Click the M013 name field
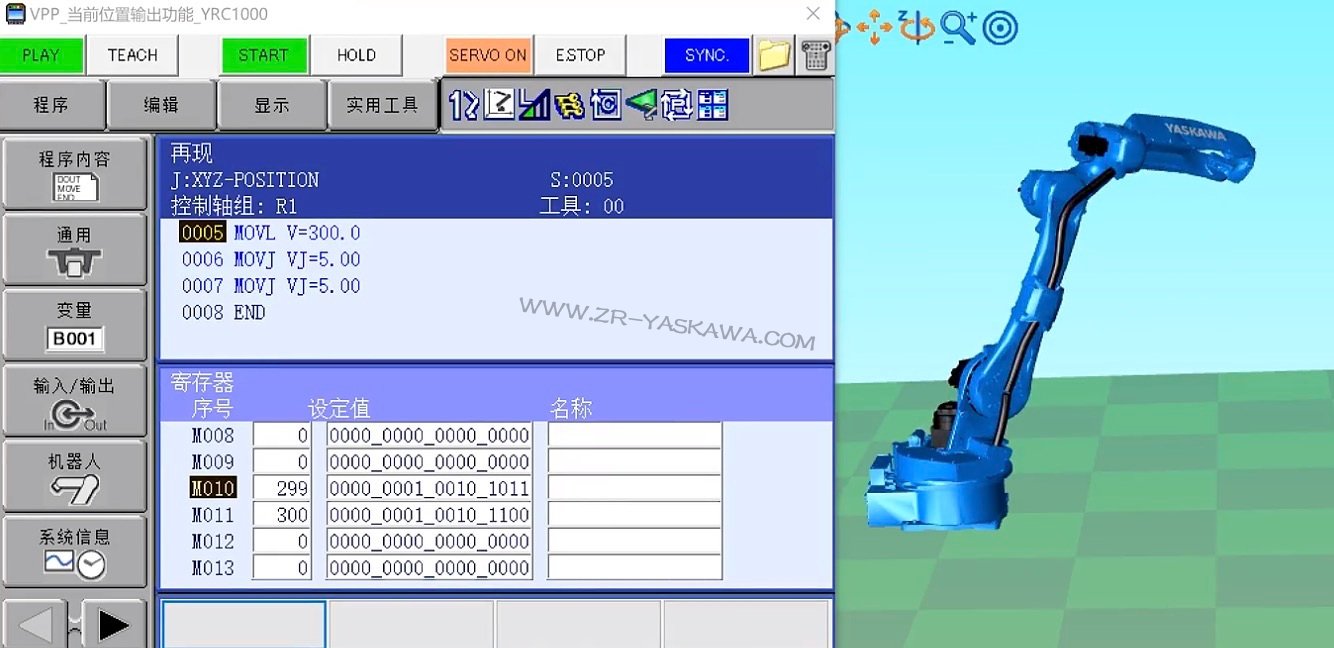This screenshot has width=1334, height=648. click(635, 568)
